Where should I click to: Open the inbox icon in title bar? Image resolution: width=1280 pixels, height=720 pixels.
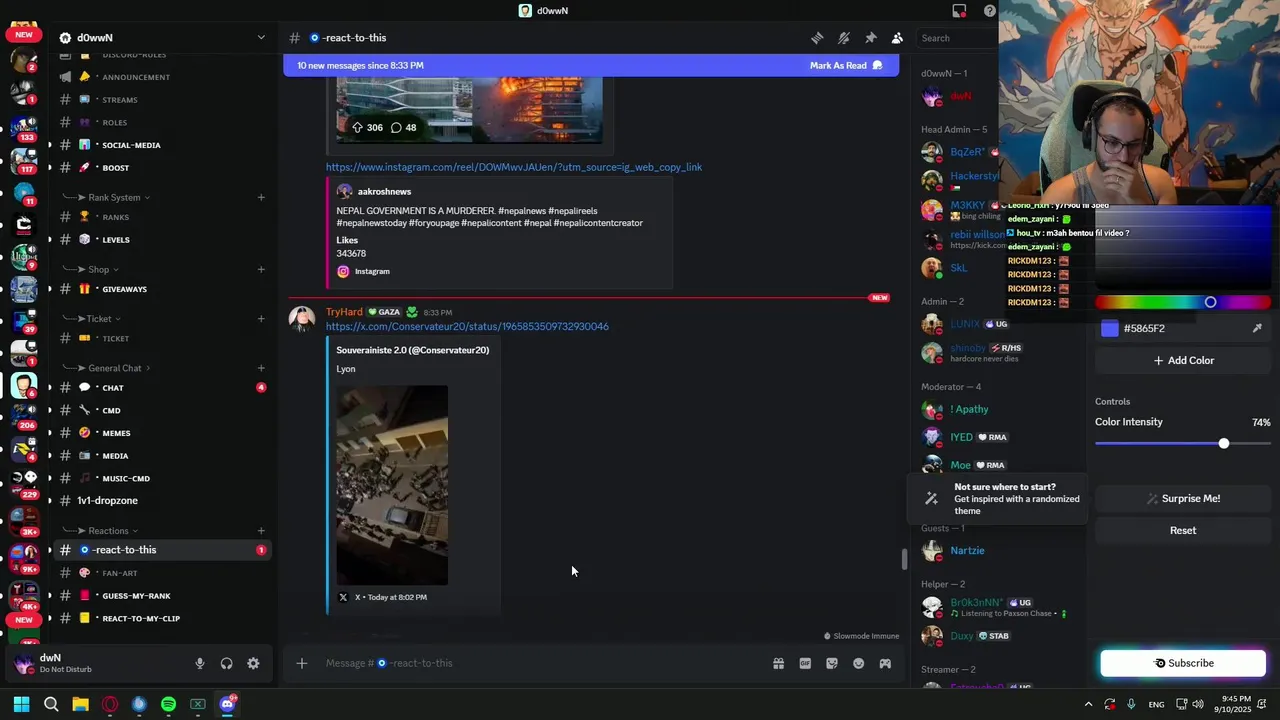coord(960,11)
